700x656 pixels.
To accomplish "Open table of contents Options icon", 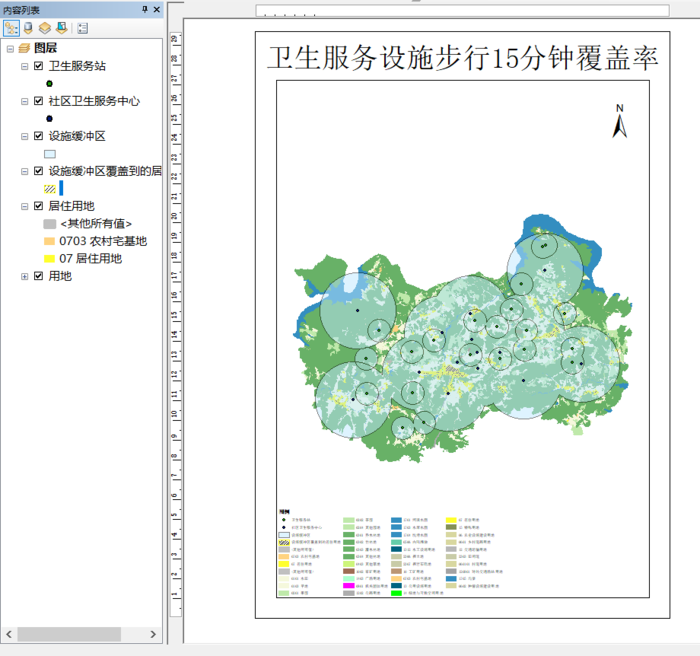I will click(83, 29).
